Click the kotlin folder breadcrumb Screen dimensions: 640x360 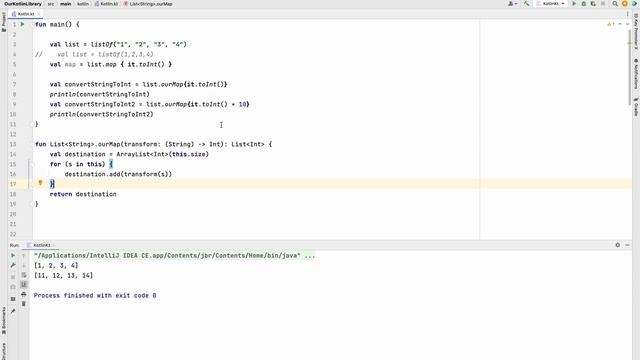[x=83, y=4]
